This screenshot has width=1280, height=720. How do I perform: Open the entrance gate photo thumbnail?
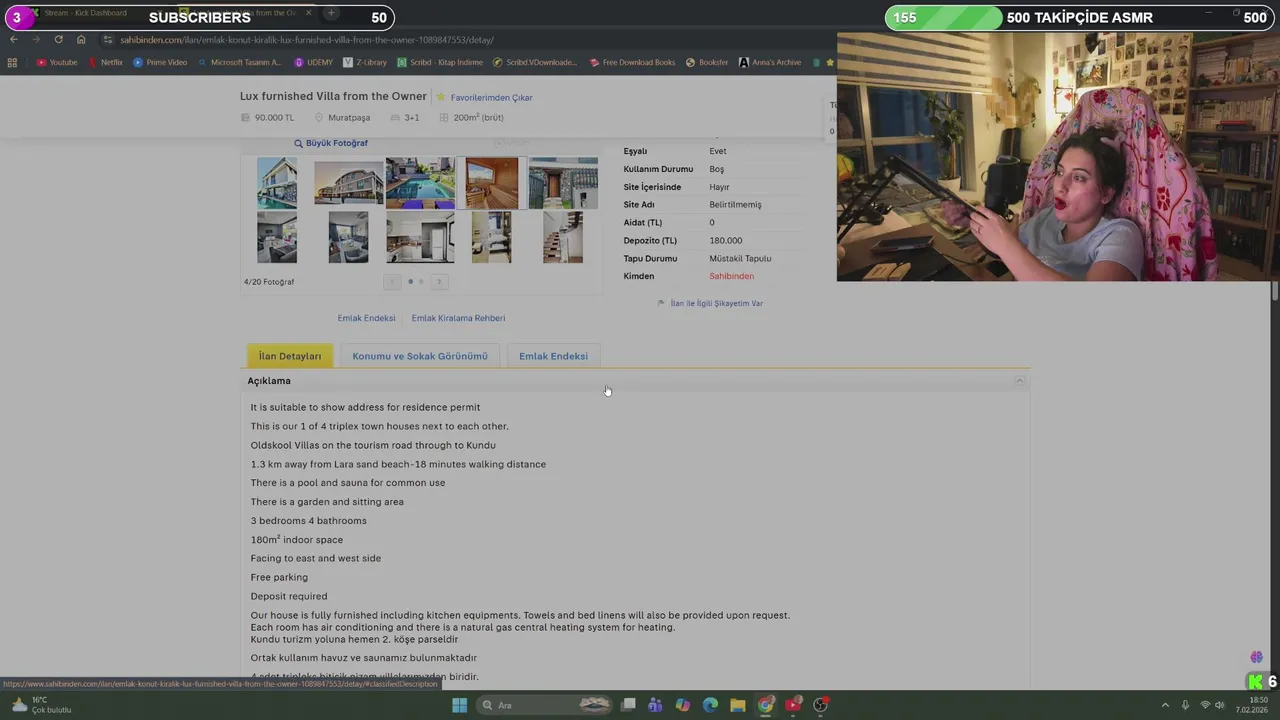[563, 183]
